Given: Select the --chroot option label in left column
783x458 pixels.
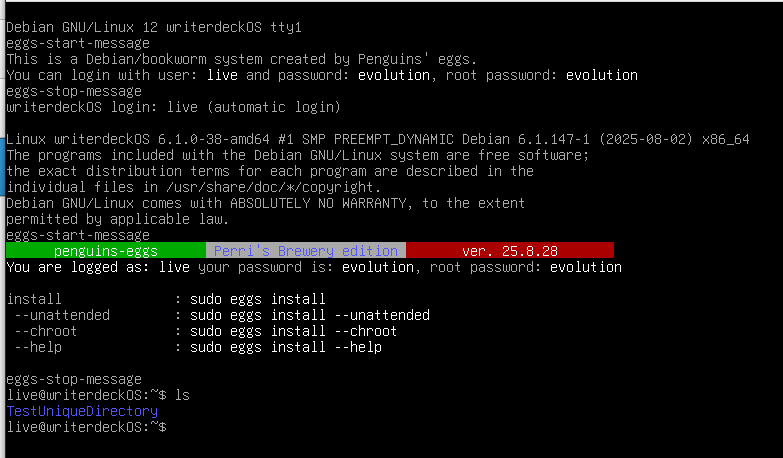Looking at the screenshot, I should 46,331.
